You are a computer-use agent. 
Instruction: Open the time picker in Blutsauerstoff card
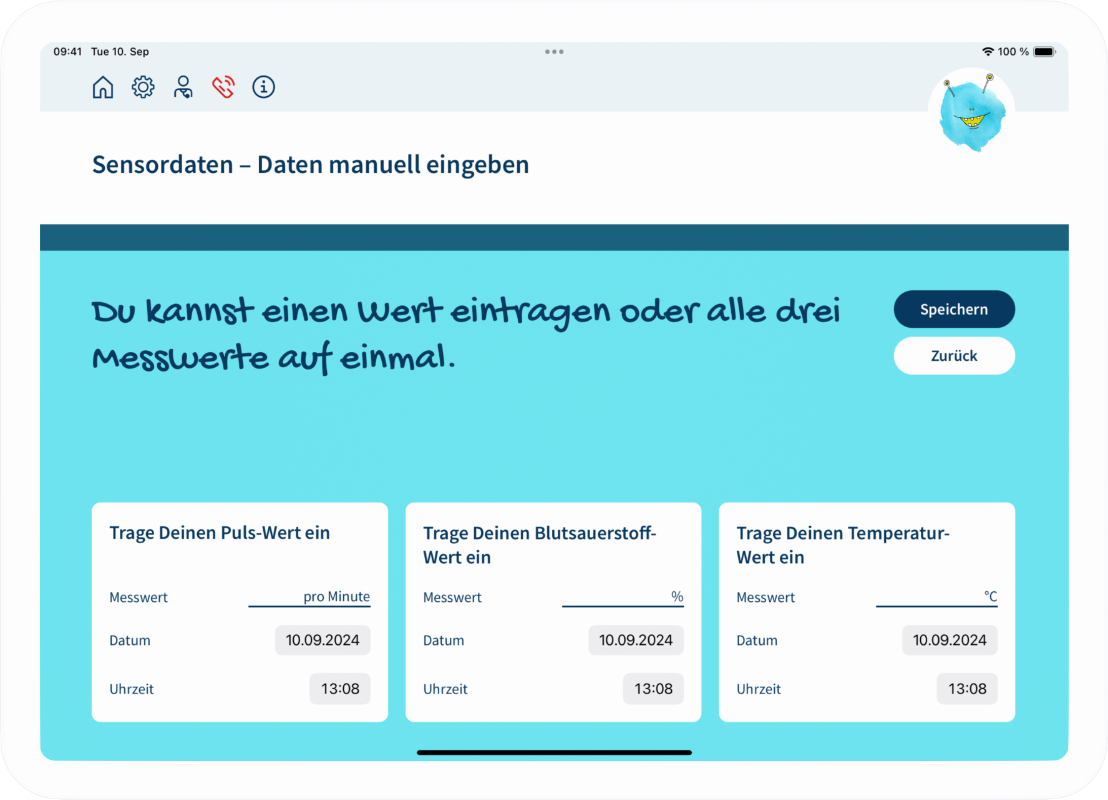tap(653, 689)
